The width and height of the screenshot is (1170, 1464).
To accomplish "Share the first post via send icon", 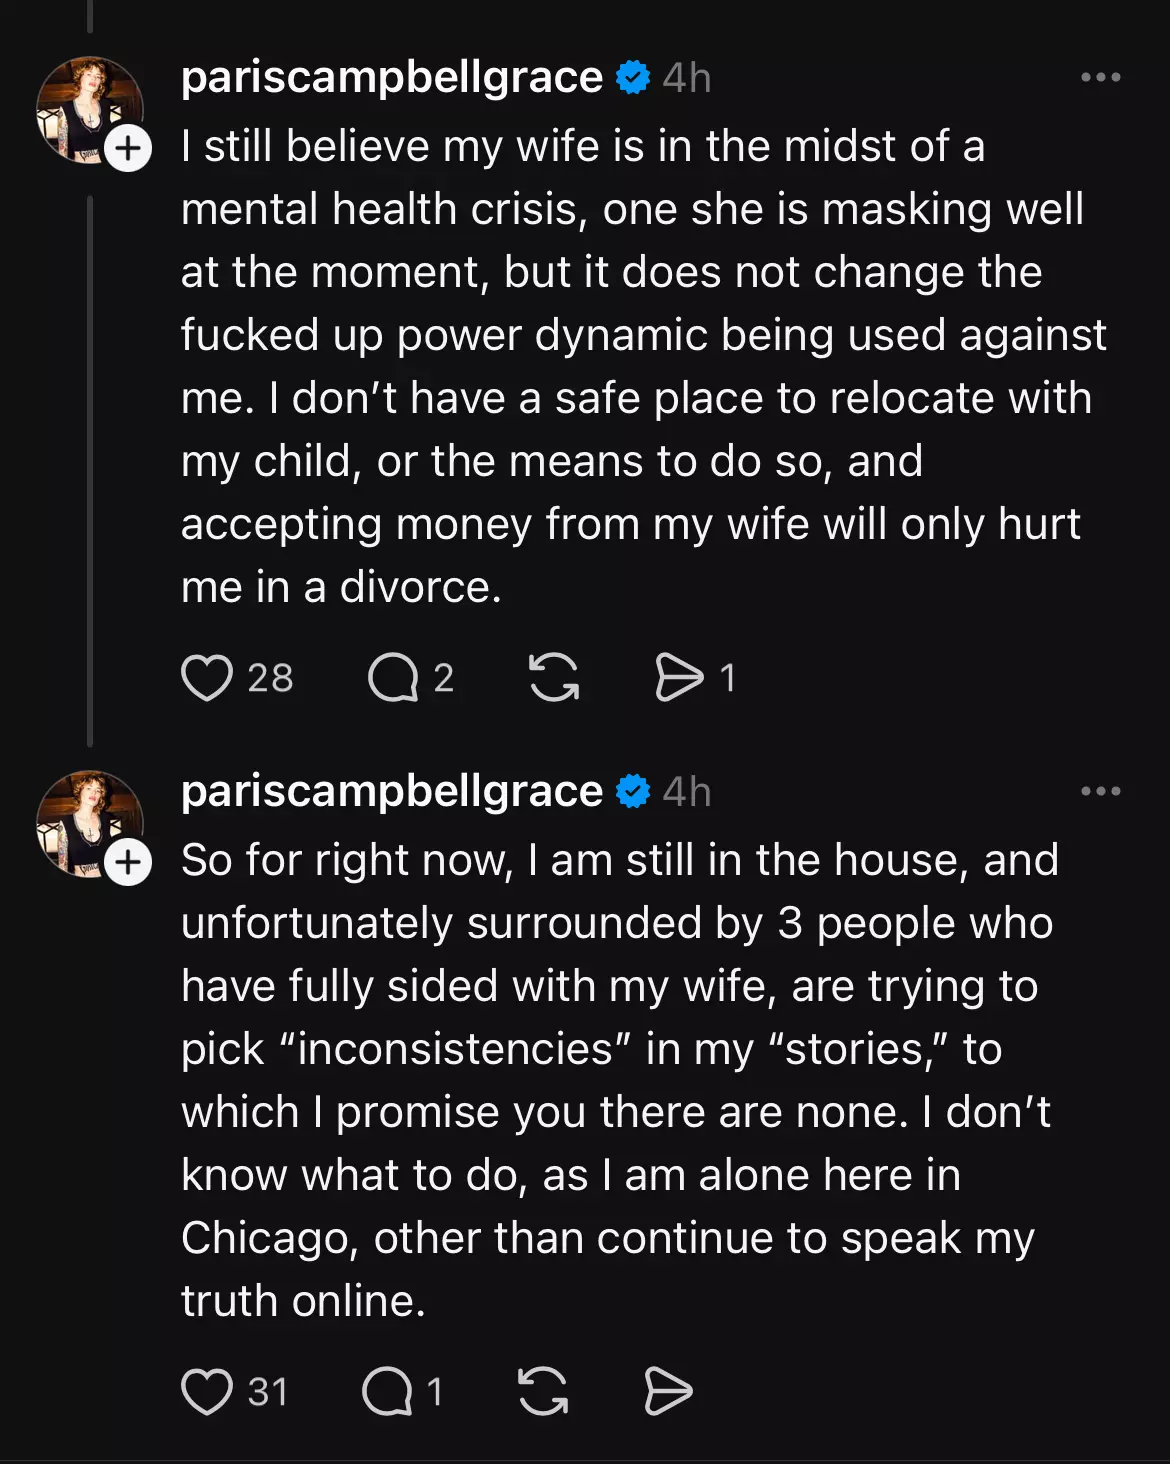I will [x=679, y=678].
